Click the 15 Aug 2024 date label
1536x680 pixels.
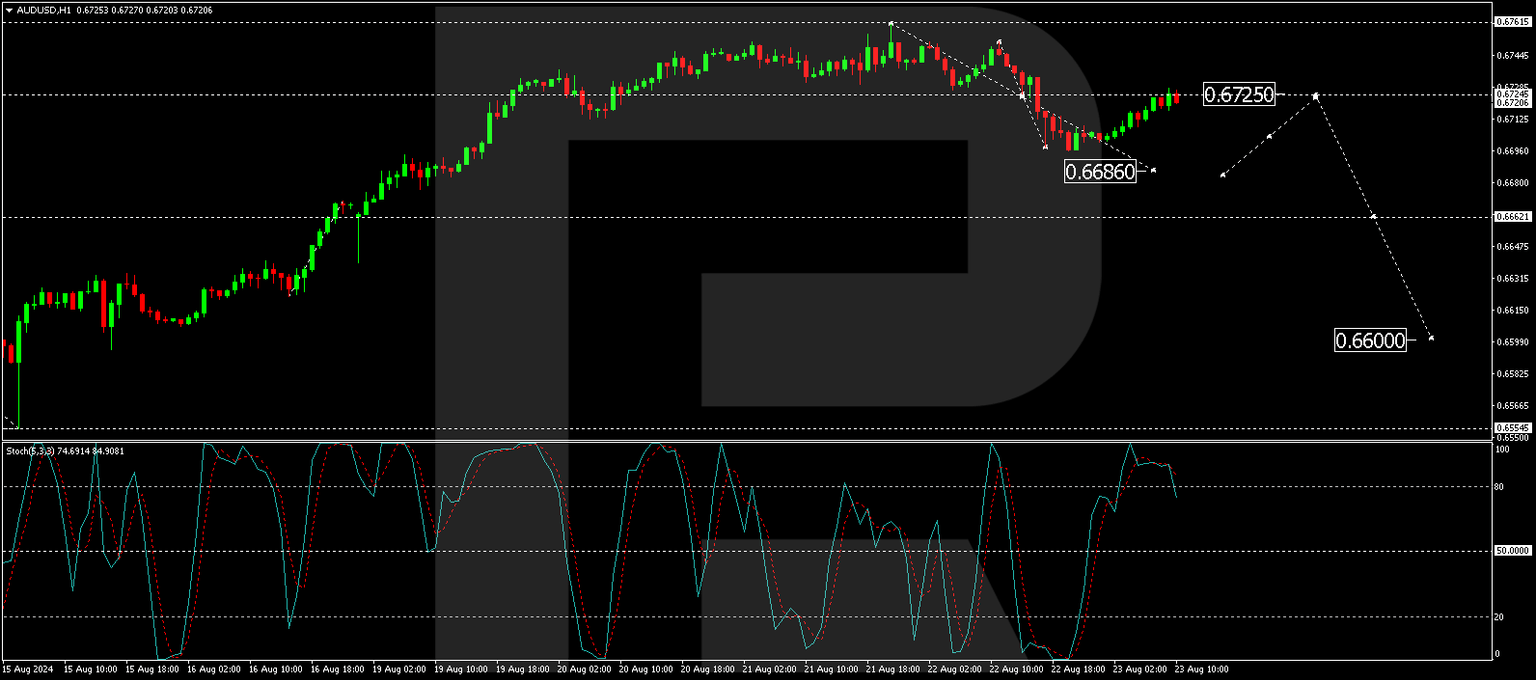pos(26,669)
